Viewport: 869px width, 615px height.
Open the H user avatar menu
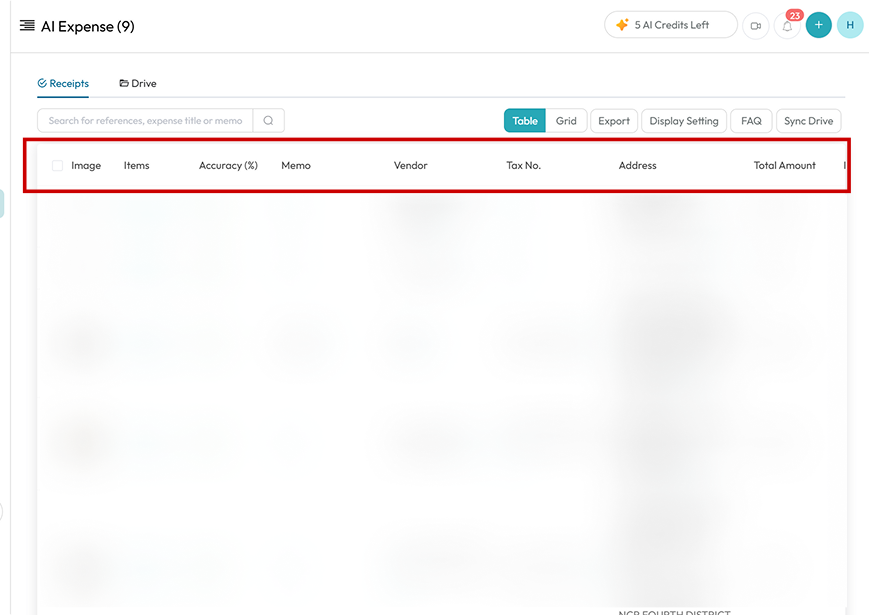click(849, 25)
